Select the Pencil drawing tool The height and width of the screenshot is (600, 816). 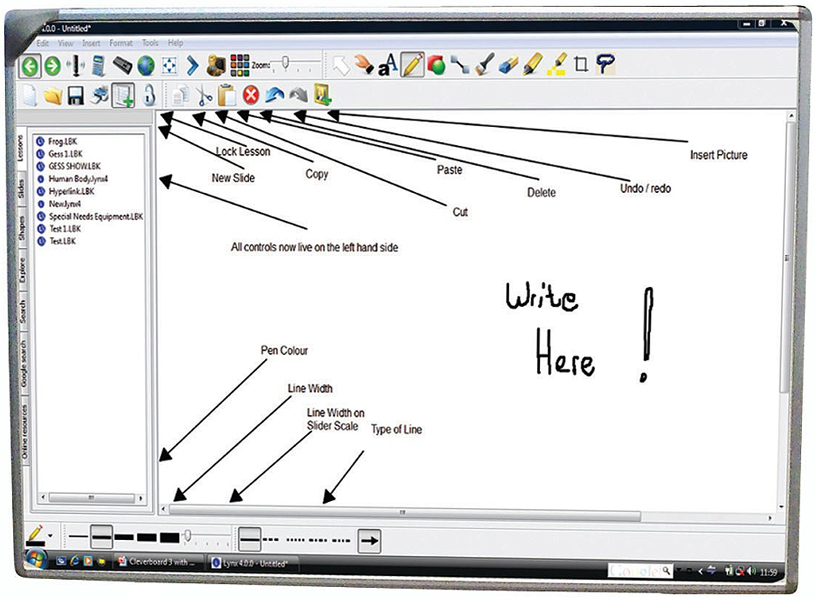[413, 66]
